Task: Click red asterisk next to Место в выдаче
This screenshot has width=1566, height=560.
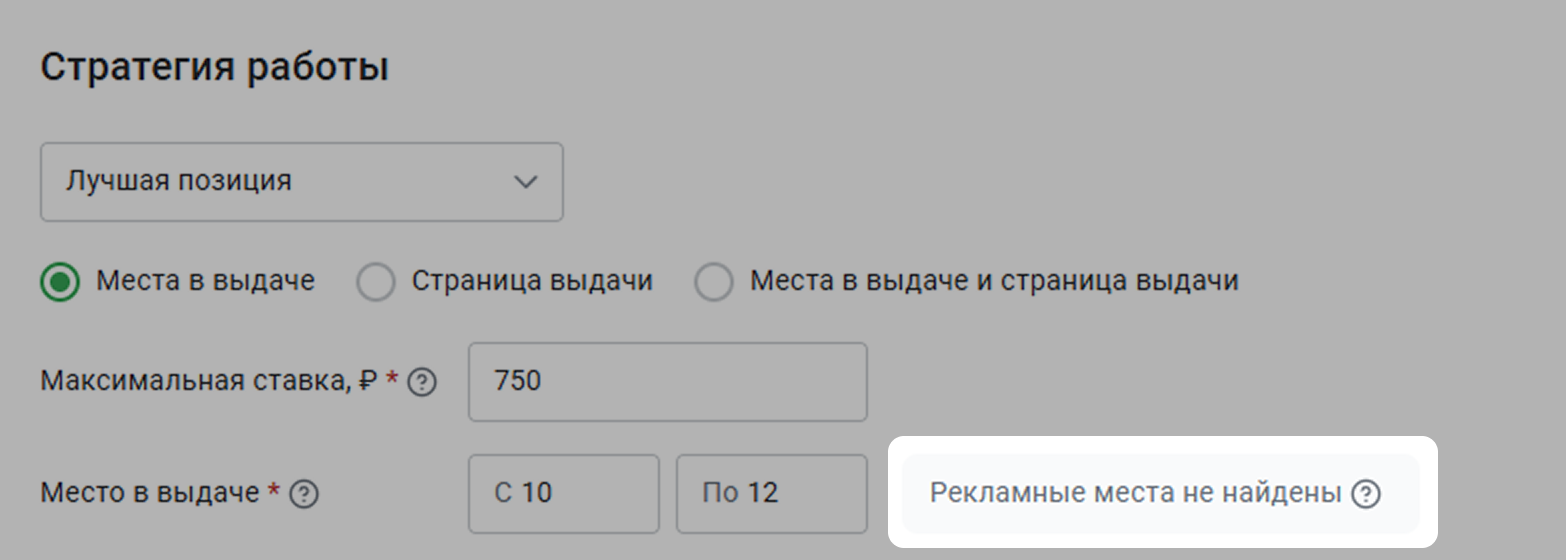Action: [x=273, y=491]
